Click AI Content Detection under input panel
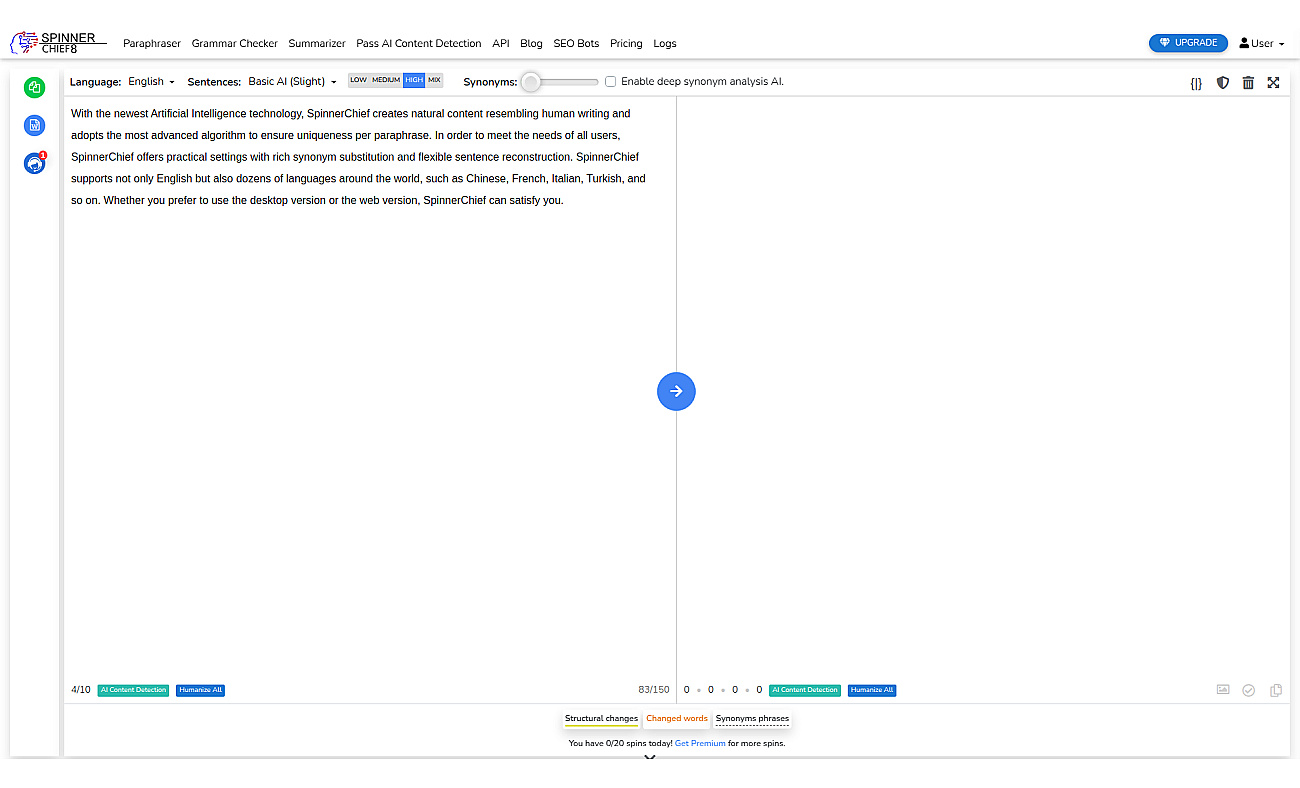This screenshot has width=1300, height=788. tap(134, 690)
